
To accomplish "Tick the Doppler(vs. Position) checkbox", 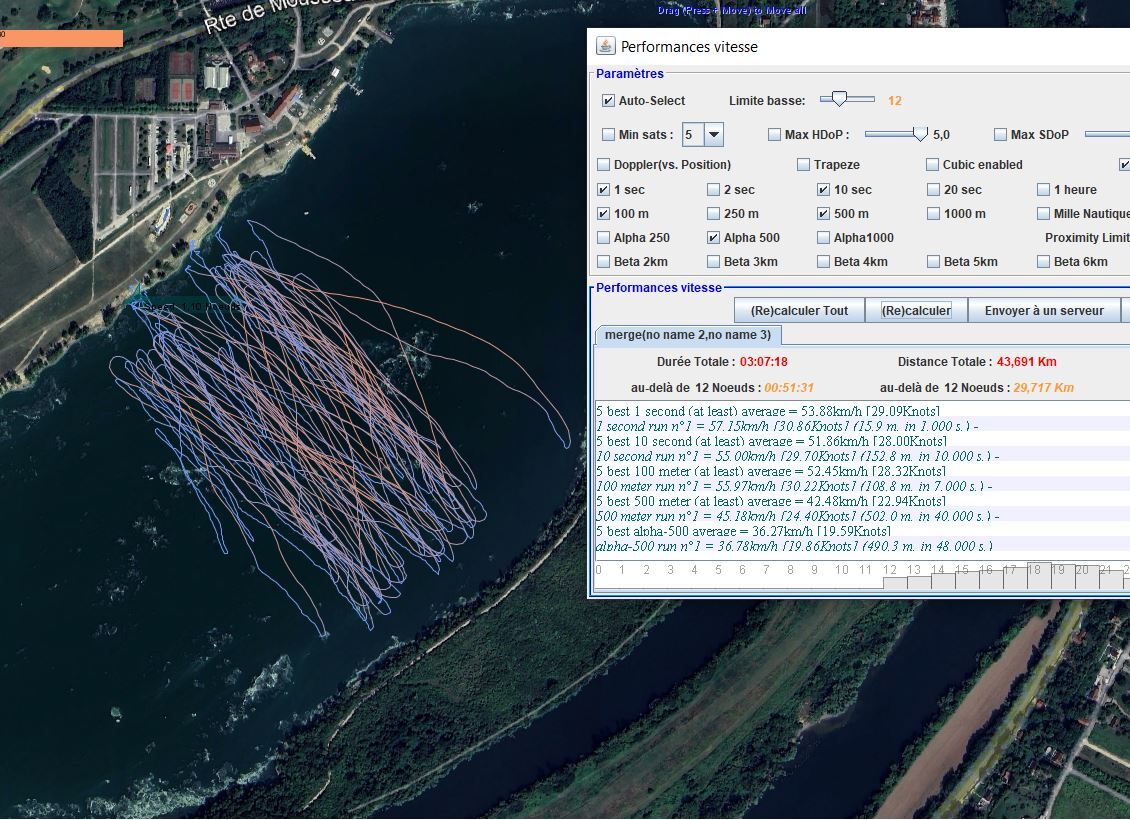I will (x=604, y=165).
